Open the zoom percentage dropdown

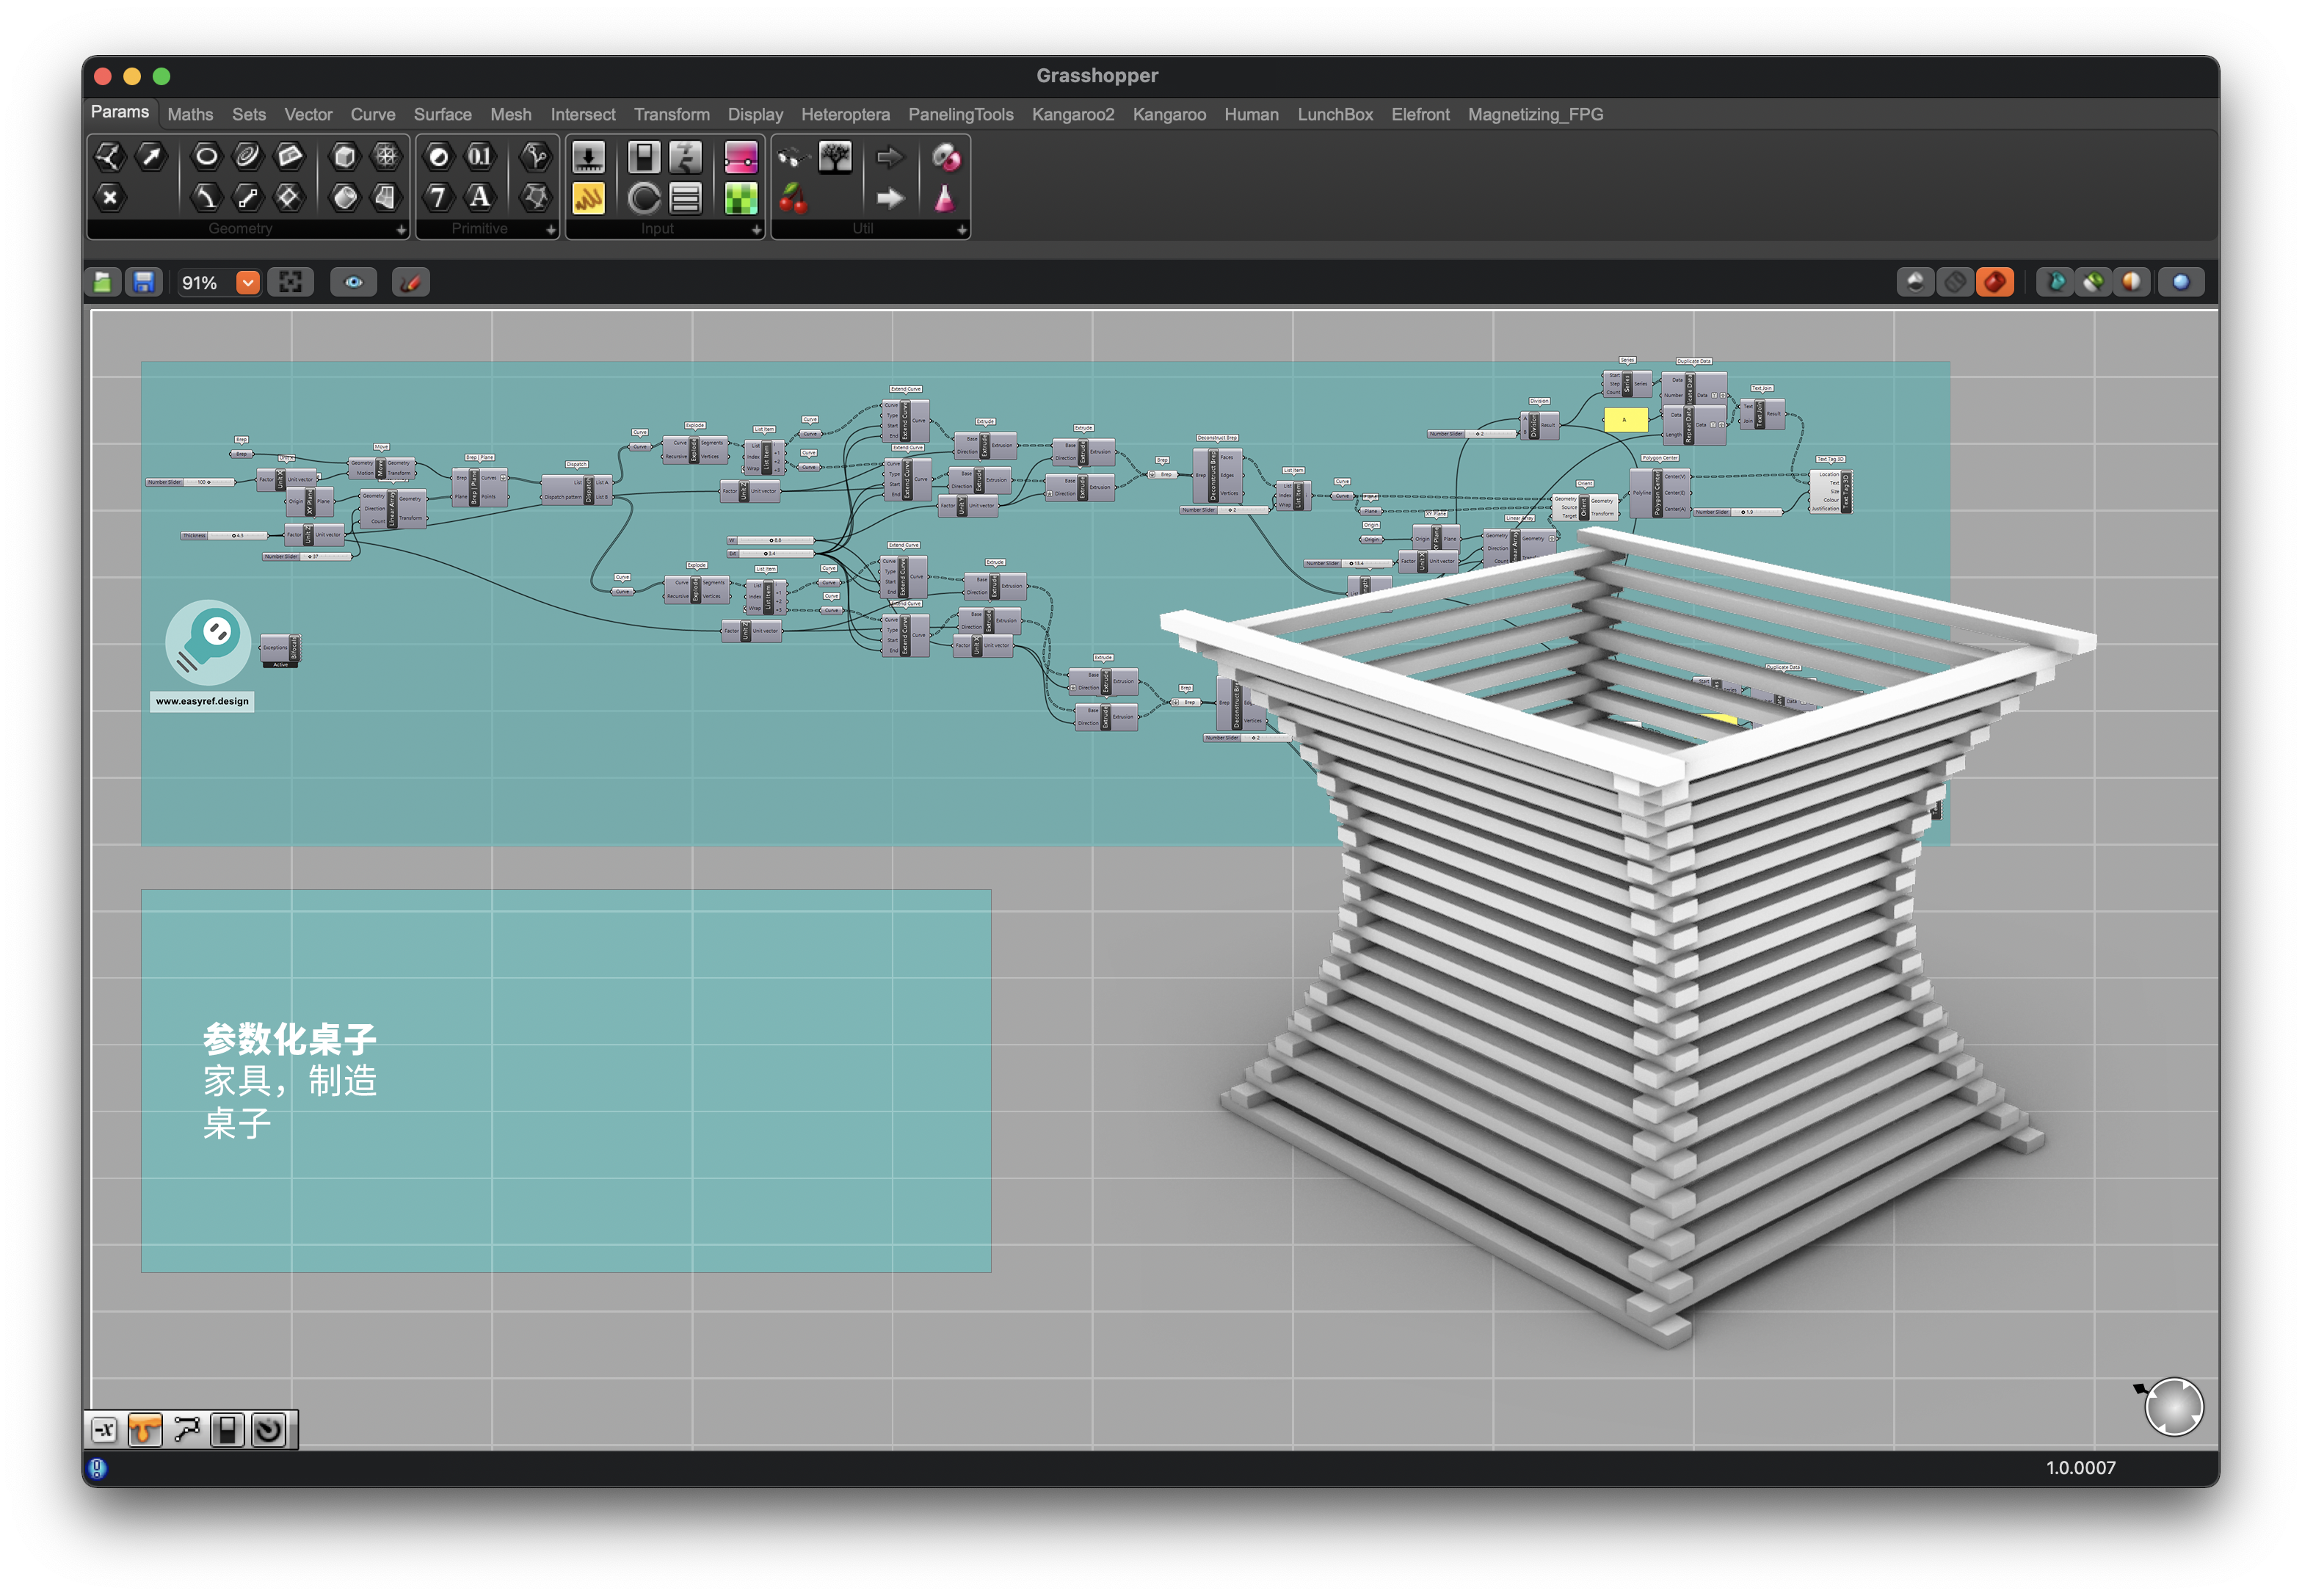tap(248, 283)
